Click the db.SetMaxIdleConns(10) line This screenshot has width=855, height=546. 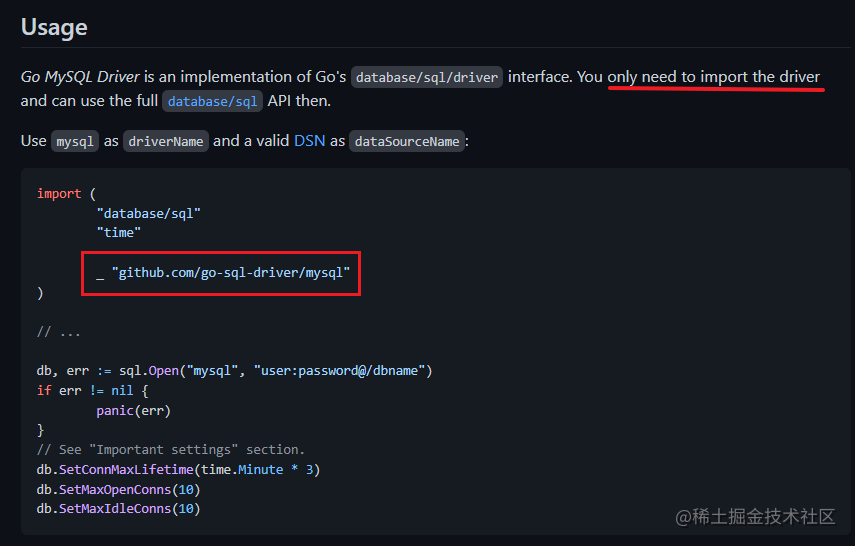click(118, 508)
